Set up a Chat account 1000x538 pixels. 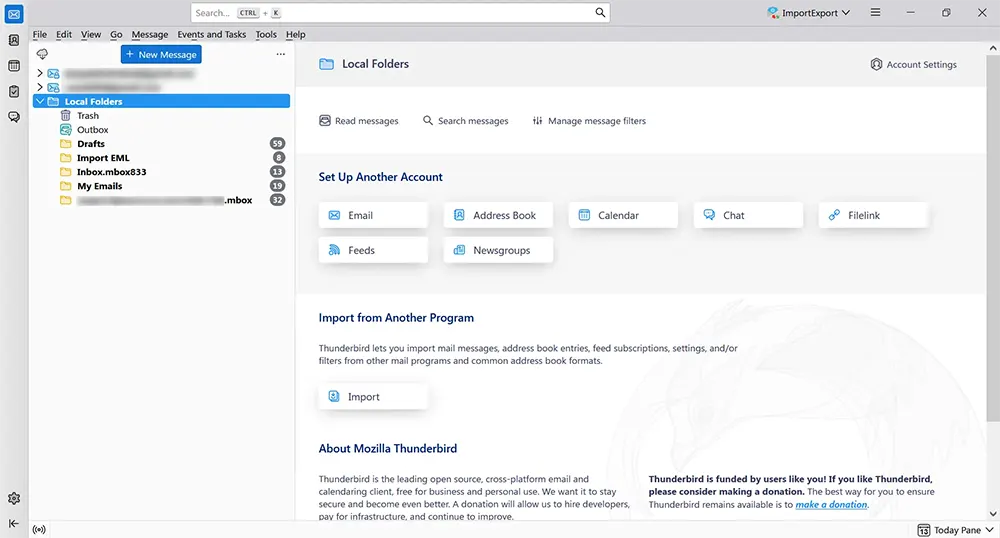[748, 215]
